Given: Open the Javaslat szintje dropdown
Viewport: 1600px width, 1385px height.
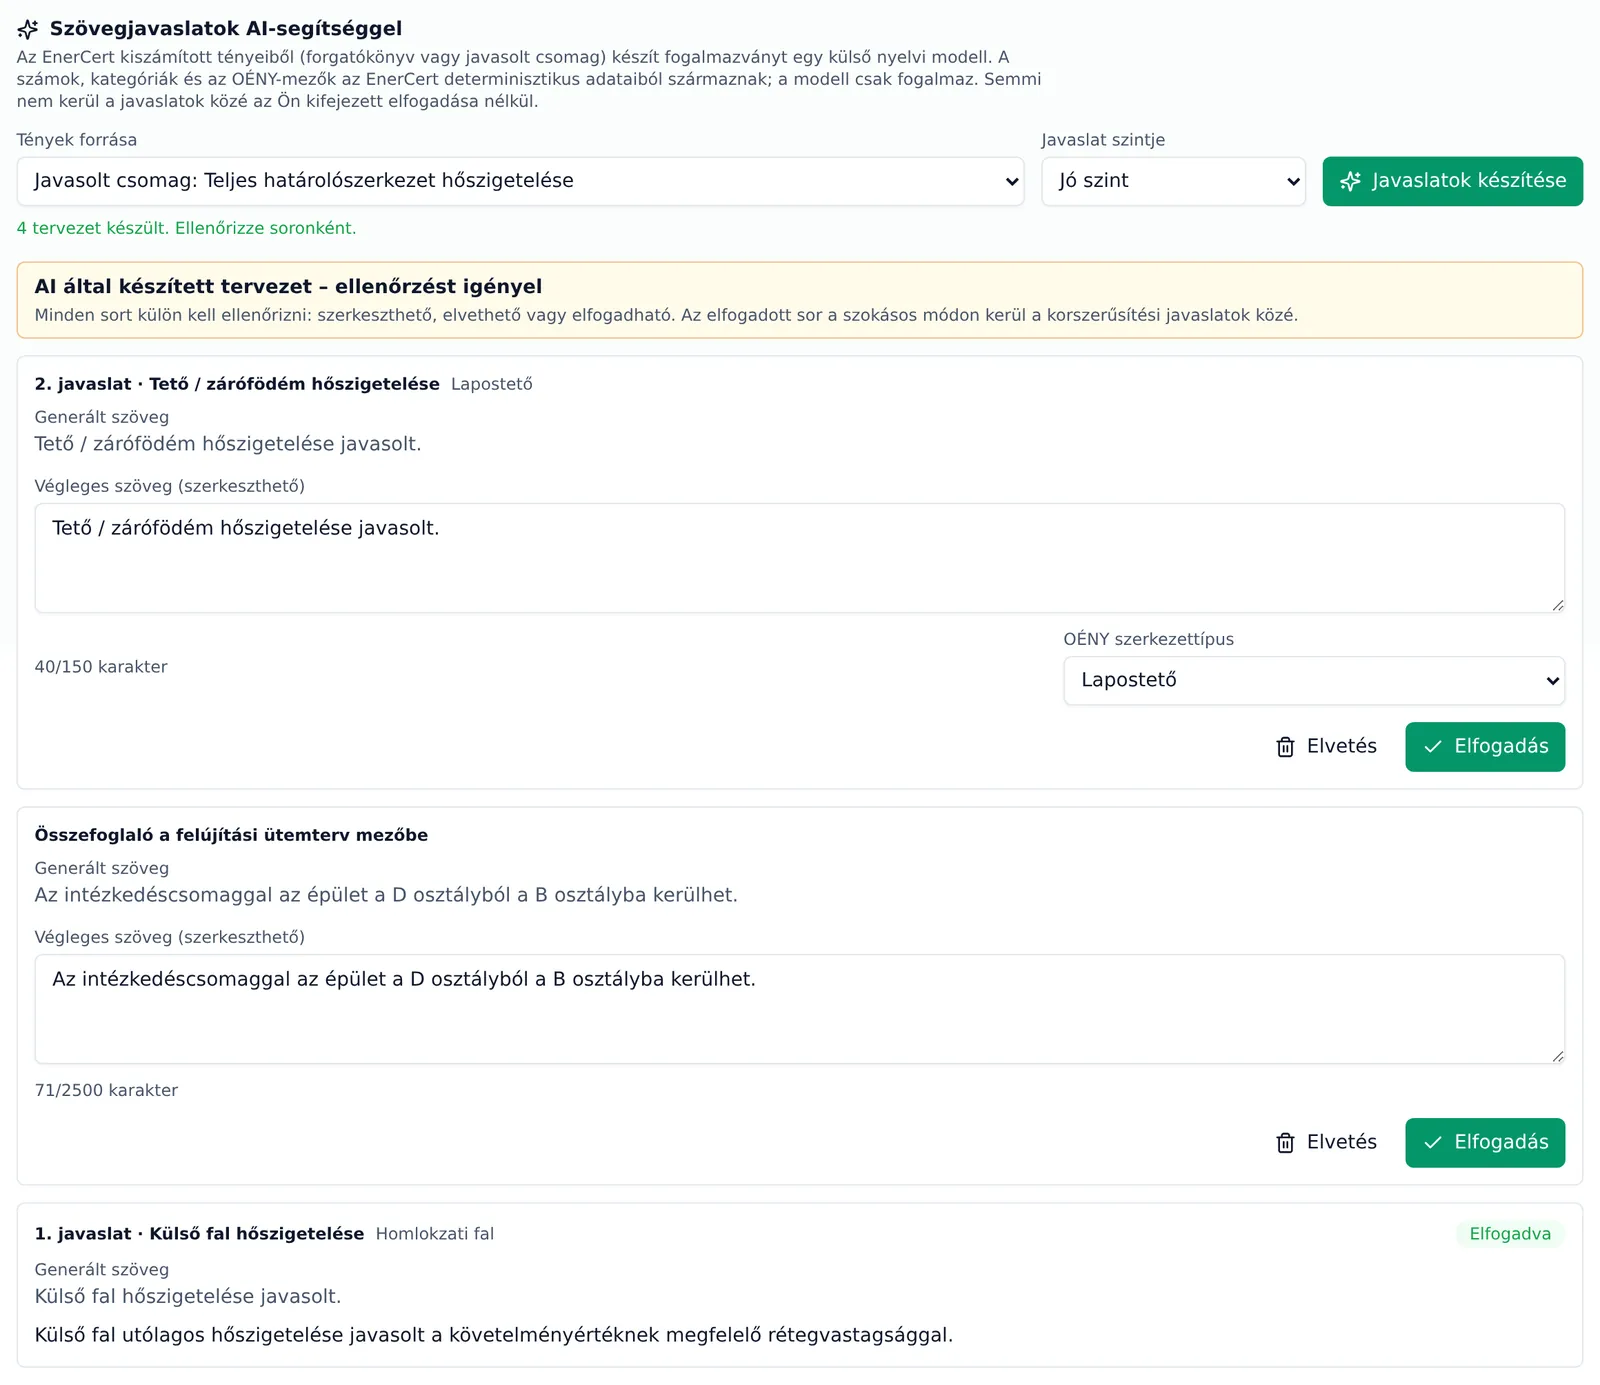Looking at the screenshot, I should point(1173,181).
